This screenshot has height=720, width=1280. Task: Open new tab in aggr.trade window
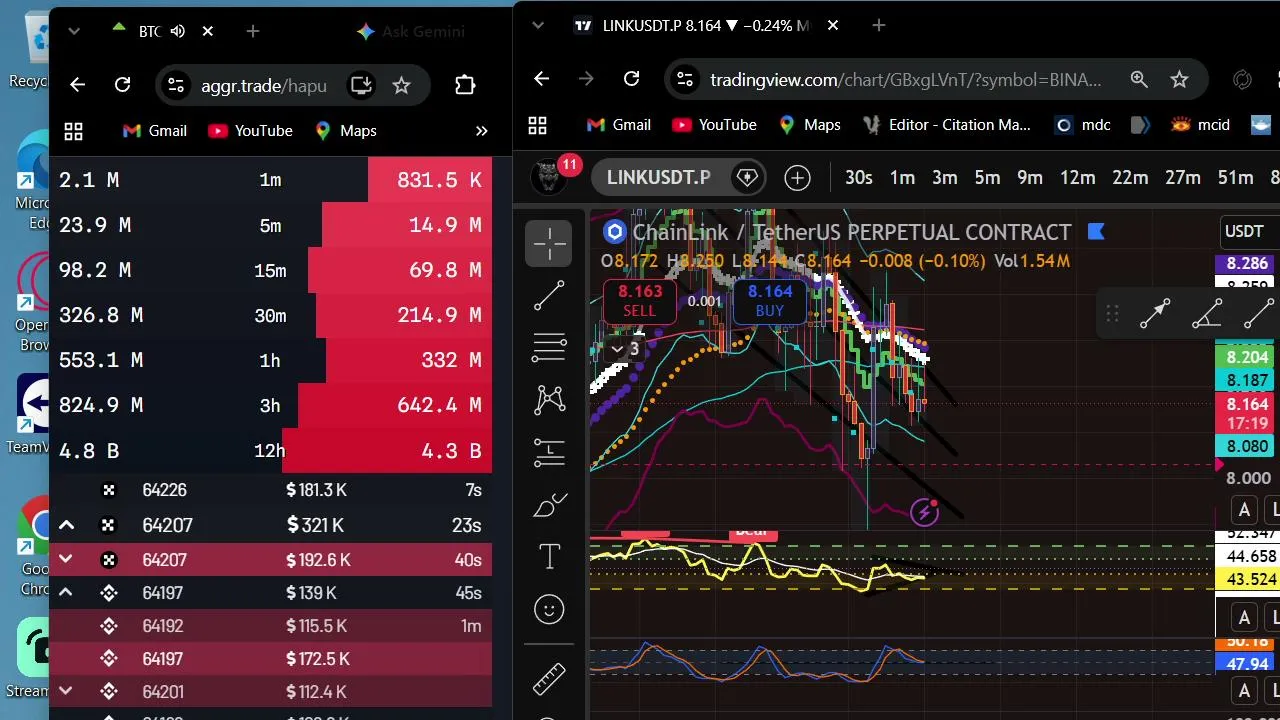click(253, 31)
